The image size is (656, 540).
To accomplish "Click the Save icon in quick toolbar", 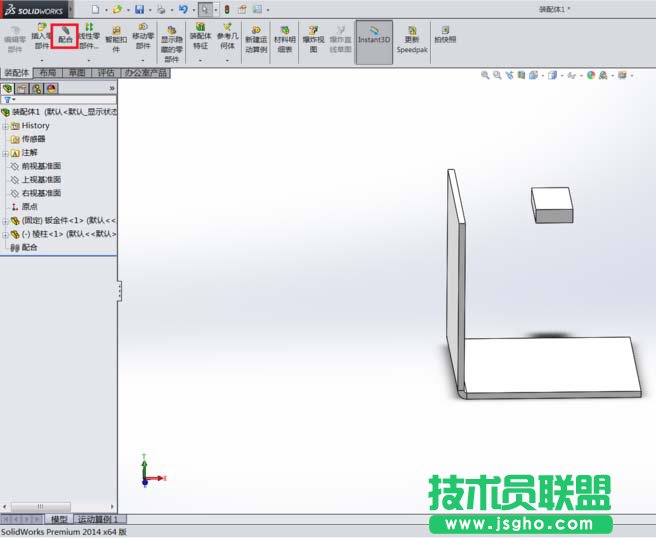I will click(x=140, y=9).
